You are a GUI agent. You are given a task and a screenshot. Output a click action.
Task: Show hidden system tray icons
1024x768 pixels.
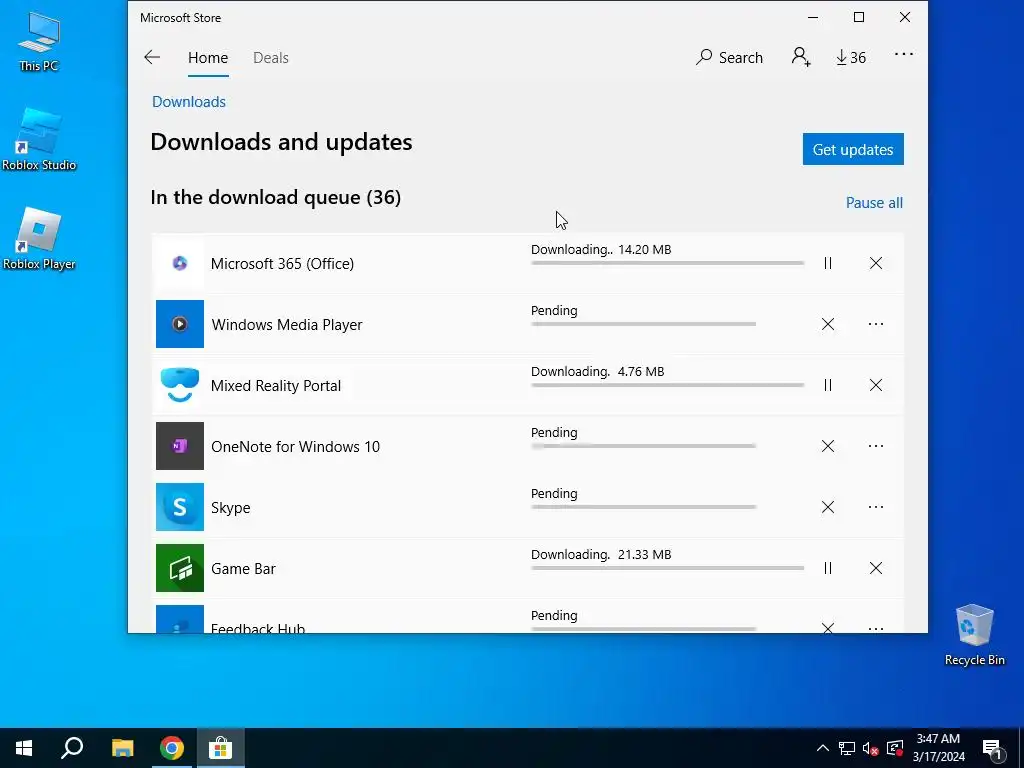click(x=823, y=748)
